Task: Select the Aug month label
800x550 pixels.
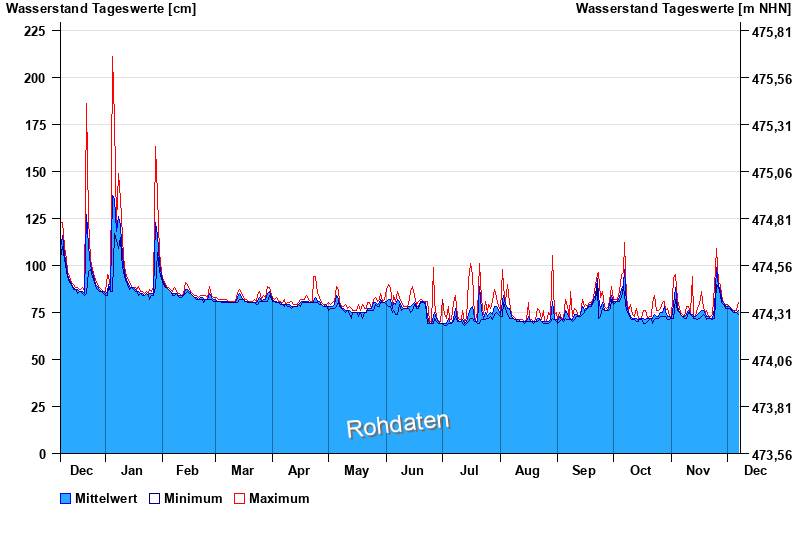Action: [527, 470]
